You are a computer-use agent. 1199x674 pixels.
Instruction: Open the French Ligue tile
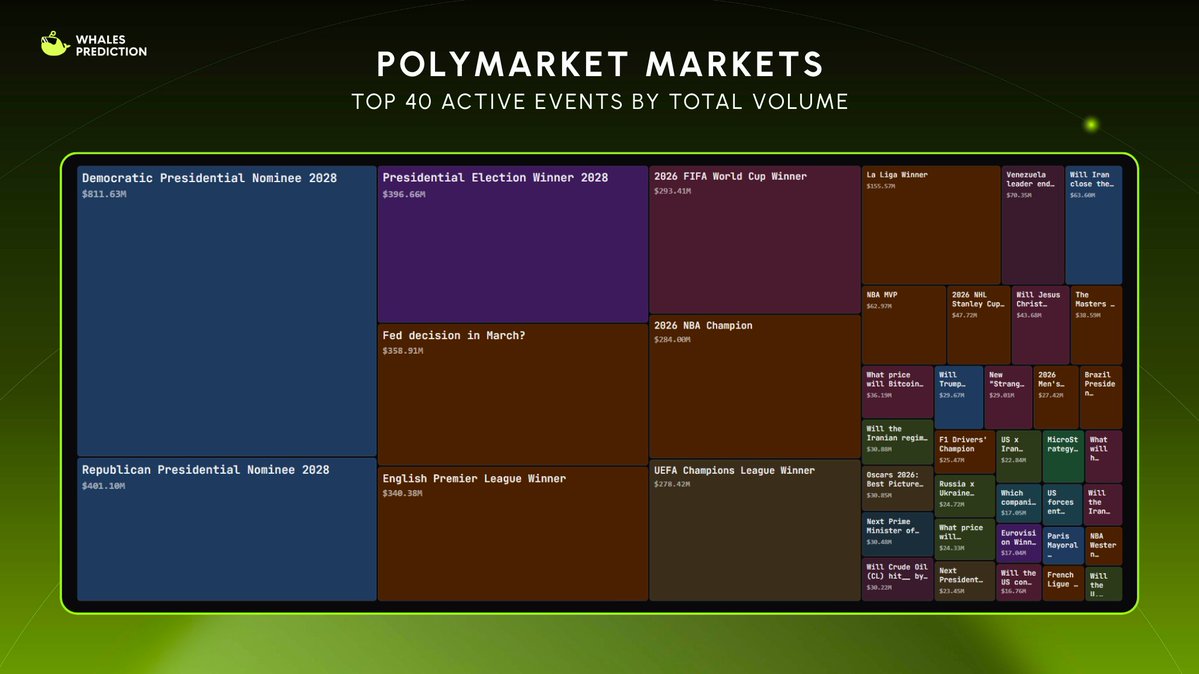coord(1063,584)
